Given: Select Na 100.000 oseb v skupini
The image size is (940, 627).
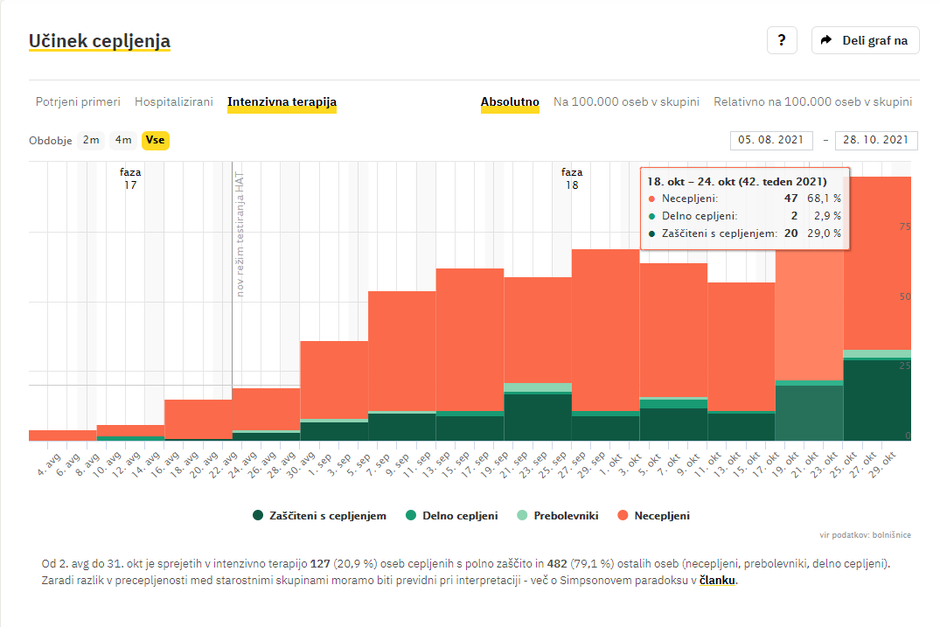Looking at the screenshot, I should click(626, 102).
